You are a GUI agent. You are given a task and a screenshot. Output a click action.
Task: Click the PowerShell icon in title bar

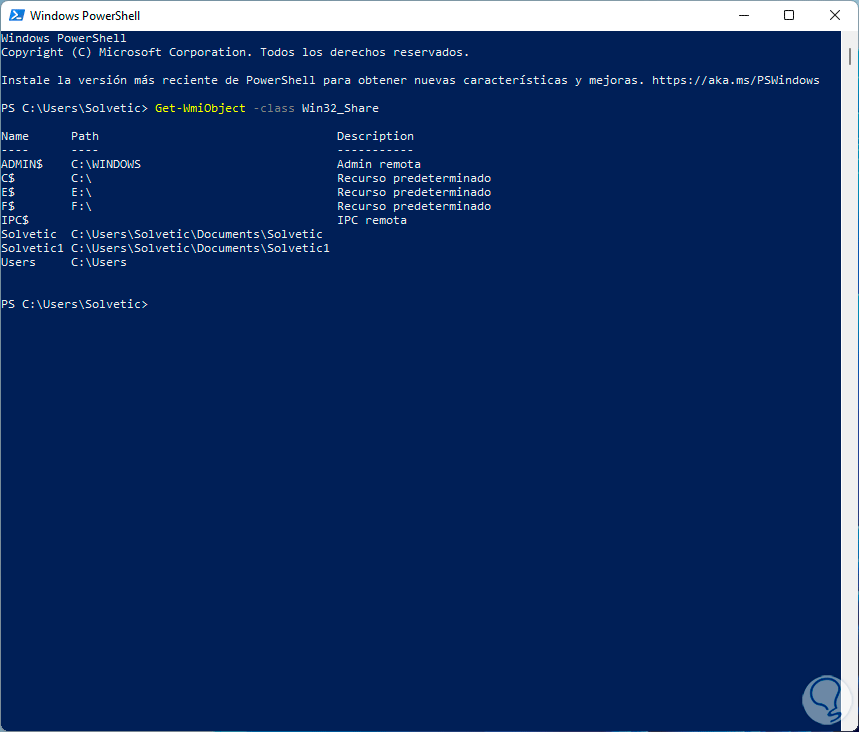15,15
